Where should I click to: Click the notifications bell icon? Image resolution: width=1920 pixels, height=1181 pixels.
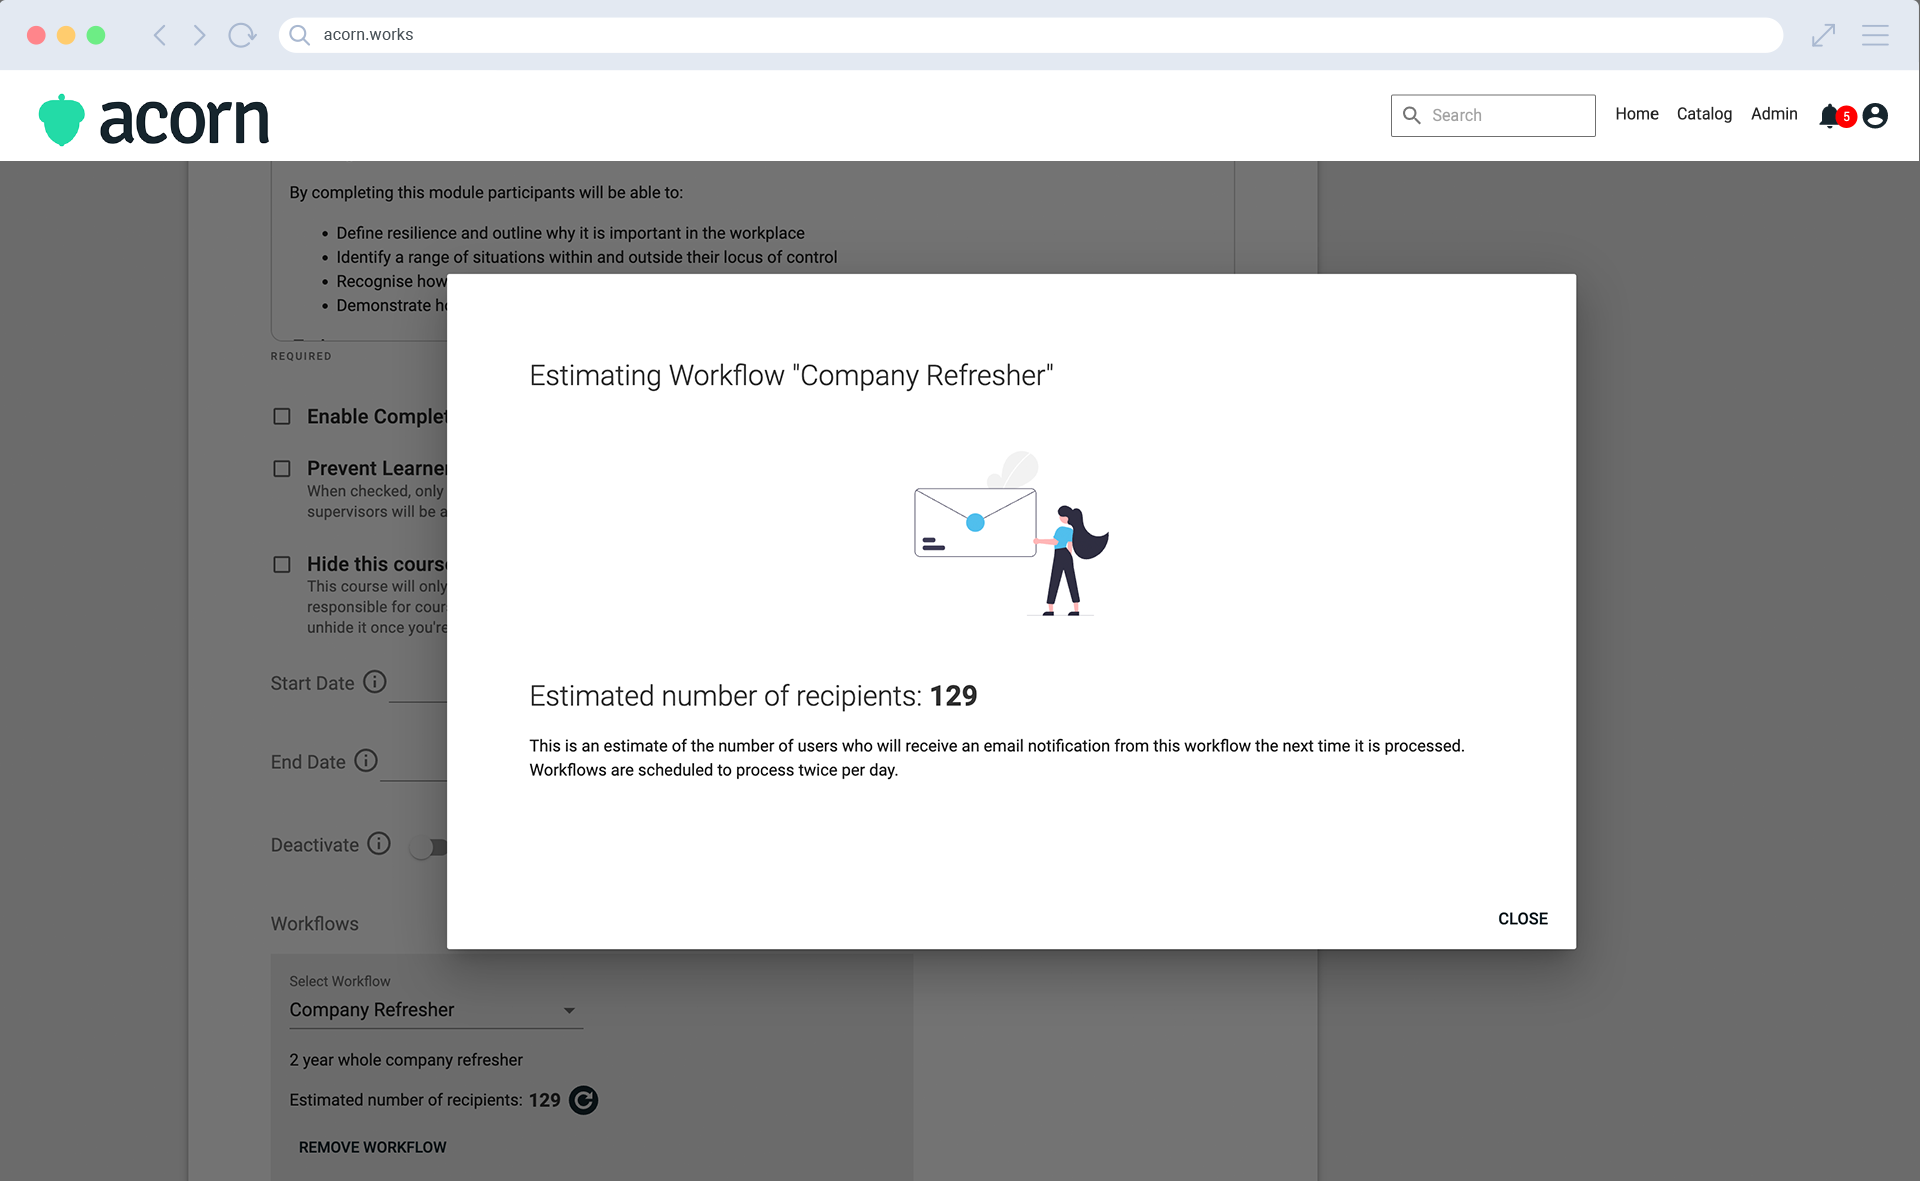[1829, 116]
